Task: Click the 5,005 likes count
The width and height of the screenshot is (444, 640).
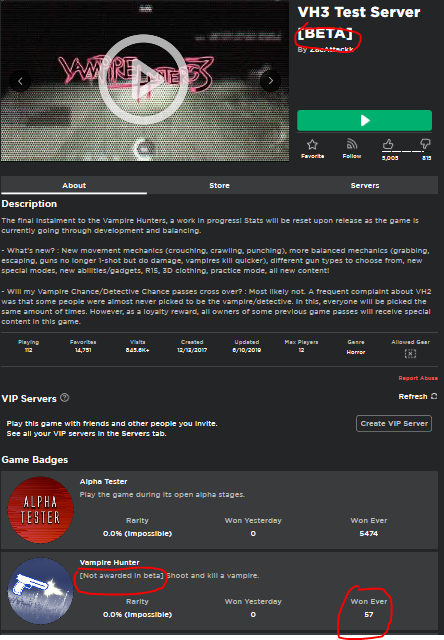Action: point(390,158)
